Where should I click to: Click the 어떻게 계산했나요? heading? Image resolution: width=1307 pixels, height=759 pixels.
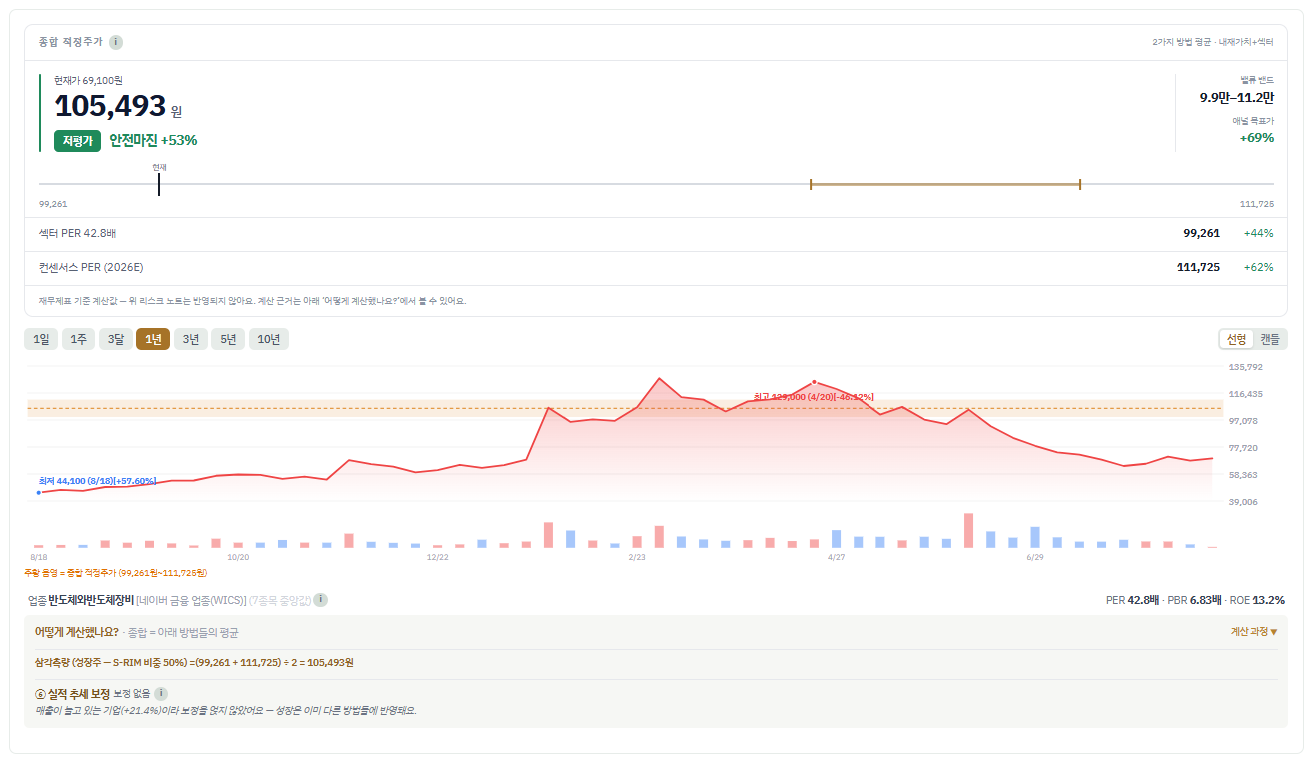(x=77, y=632)
